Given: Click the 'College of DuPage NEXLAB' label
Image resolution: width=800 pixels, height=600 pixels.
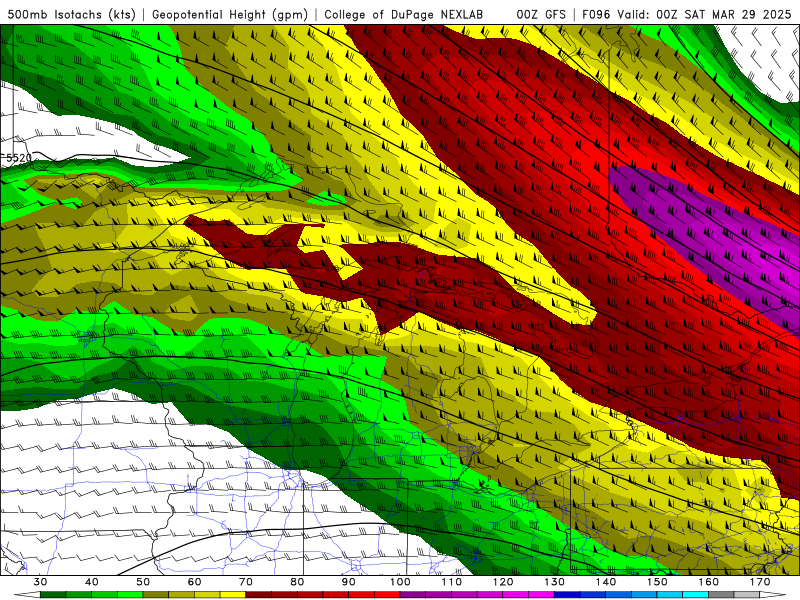Looking at the screenshot, I should tap(403, 14).
